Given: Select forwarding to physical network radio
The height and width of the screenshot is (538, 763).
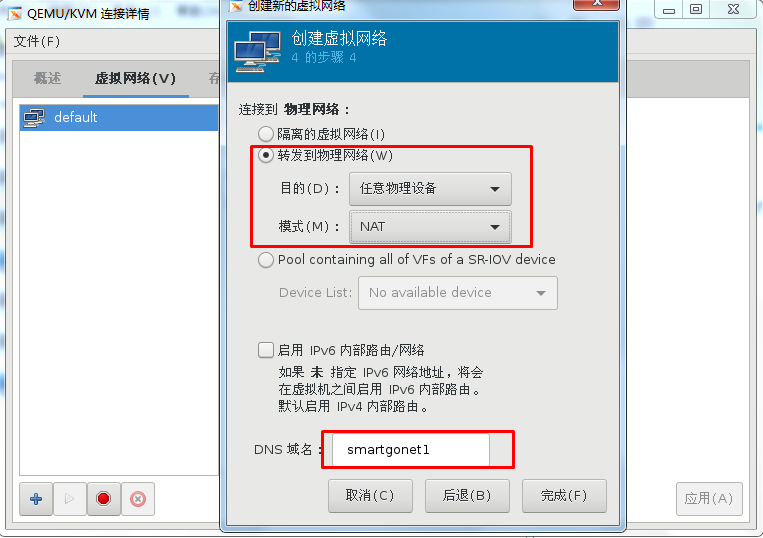Looking at the screenshot, I should point(266,155).
